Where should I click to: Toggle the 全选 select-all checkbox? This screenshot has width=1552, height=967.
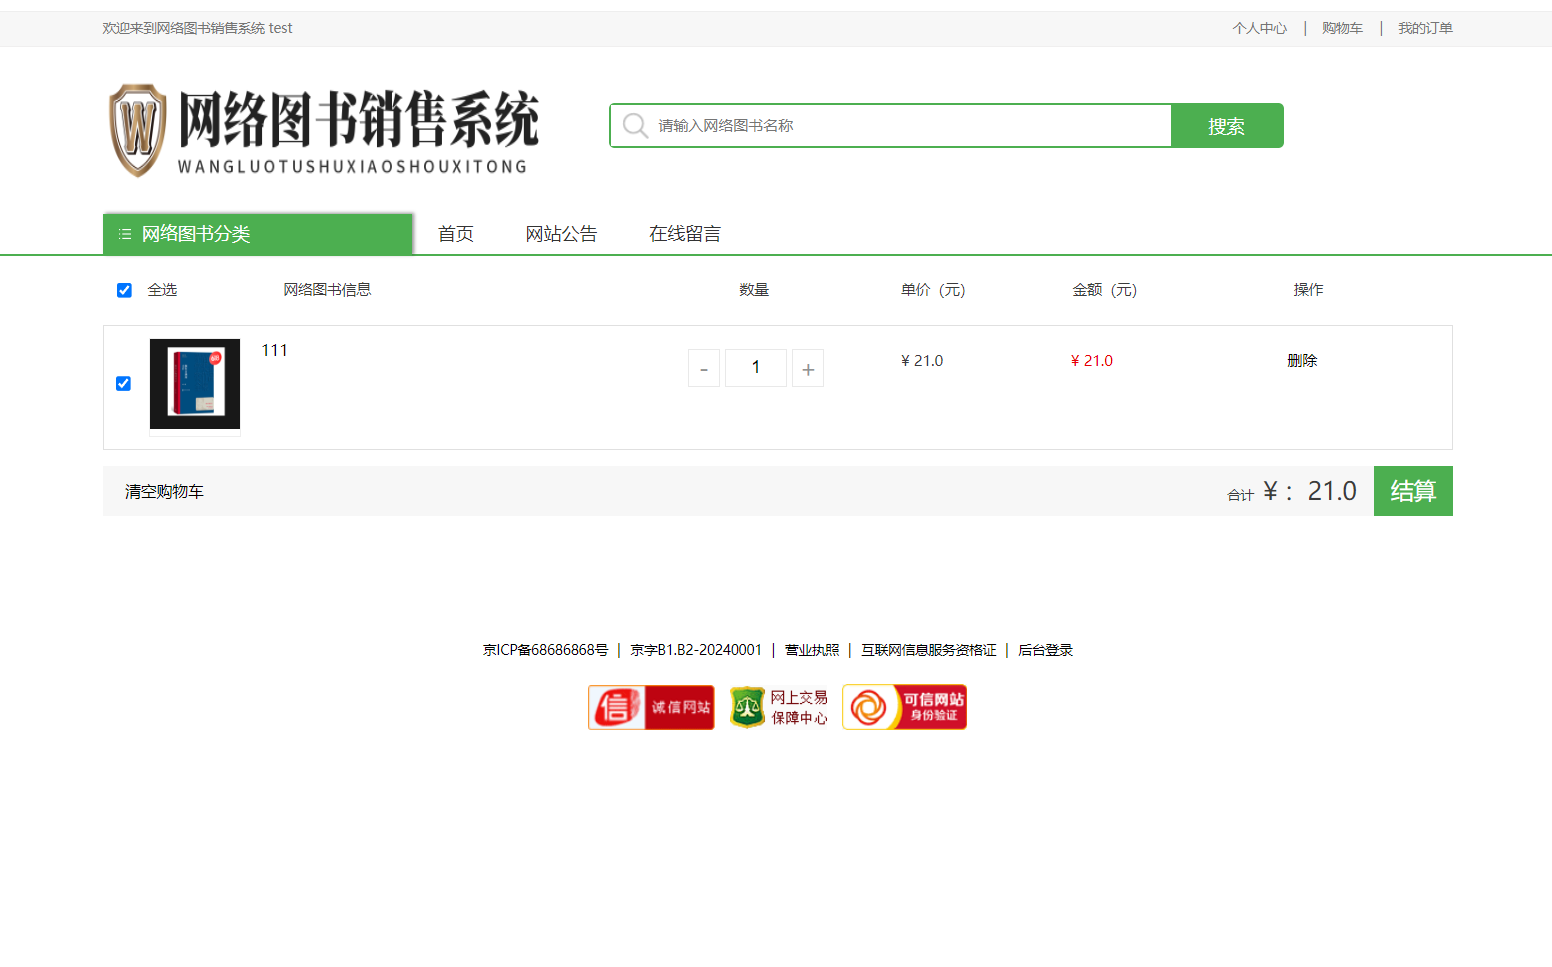pyautogui.click(x=124, y=290)
